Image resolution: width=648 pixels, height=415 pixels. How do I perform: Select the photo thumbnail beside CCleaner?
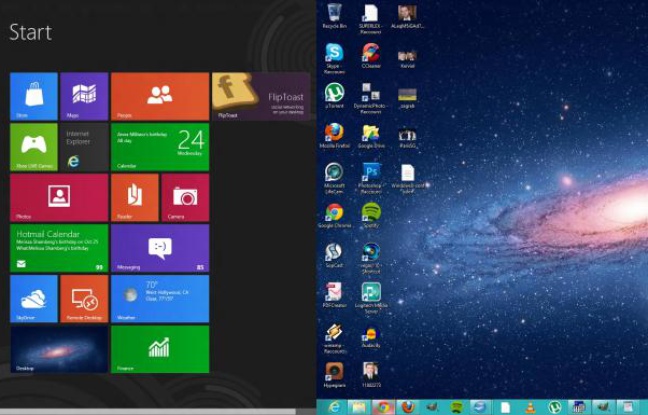pos(407,58)
